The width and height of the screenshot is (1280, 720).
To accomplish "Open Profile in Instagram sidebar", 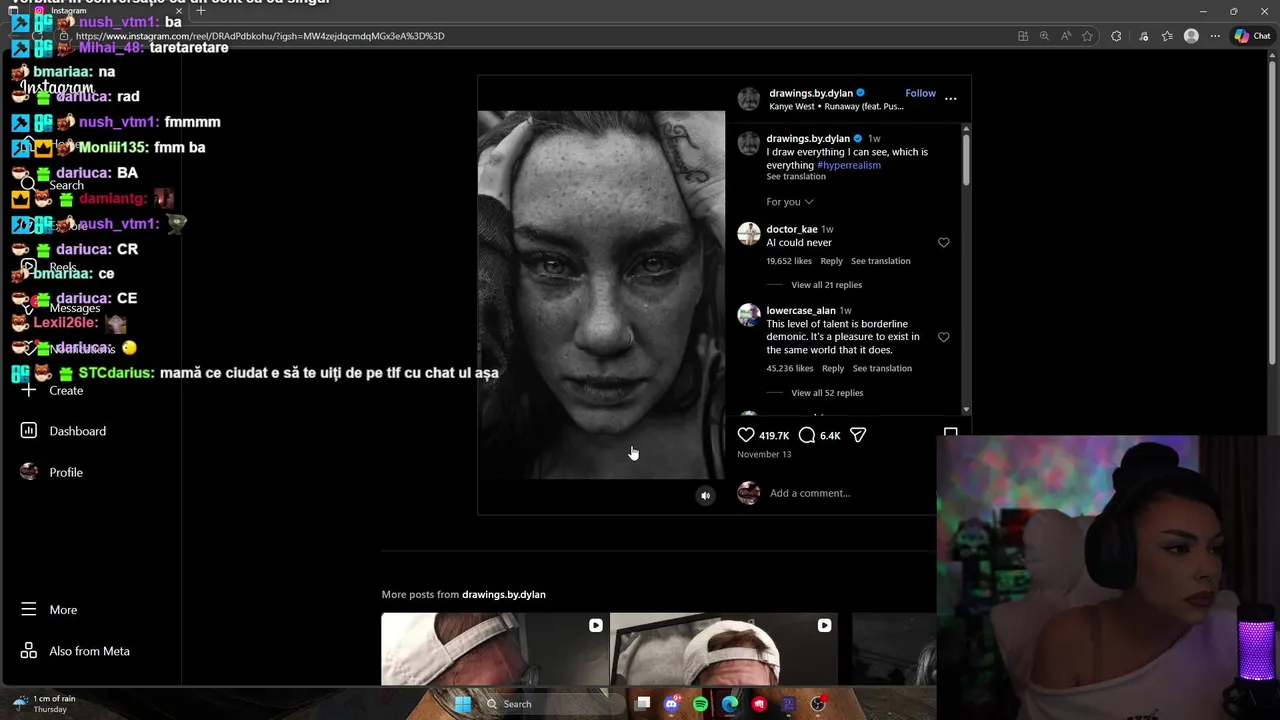I will 66,472.
